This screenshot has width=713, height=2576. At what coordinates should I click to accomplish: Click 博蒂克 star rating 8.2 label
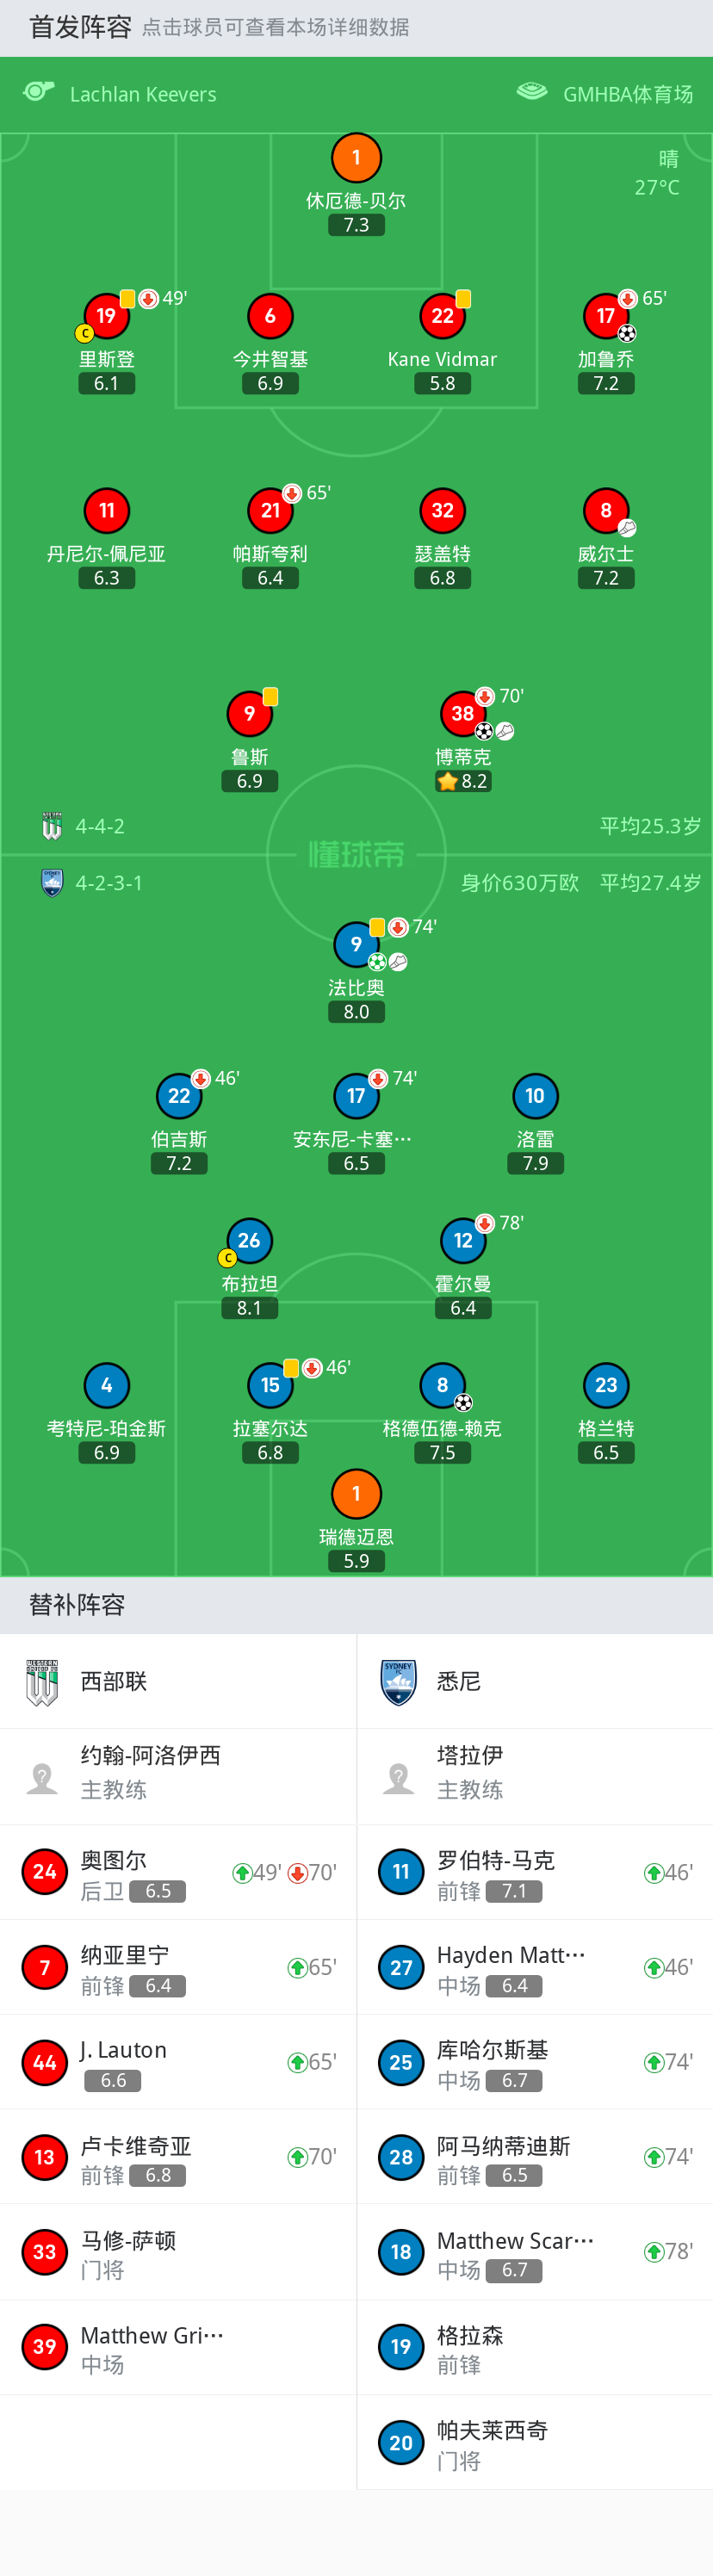click(463, 781)
